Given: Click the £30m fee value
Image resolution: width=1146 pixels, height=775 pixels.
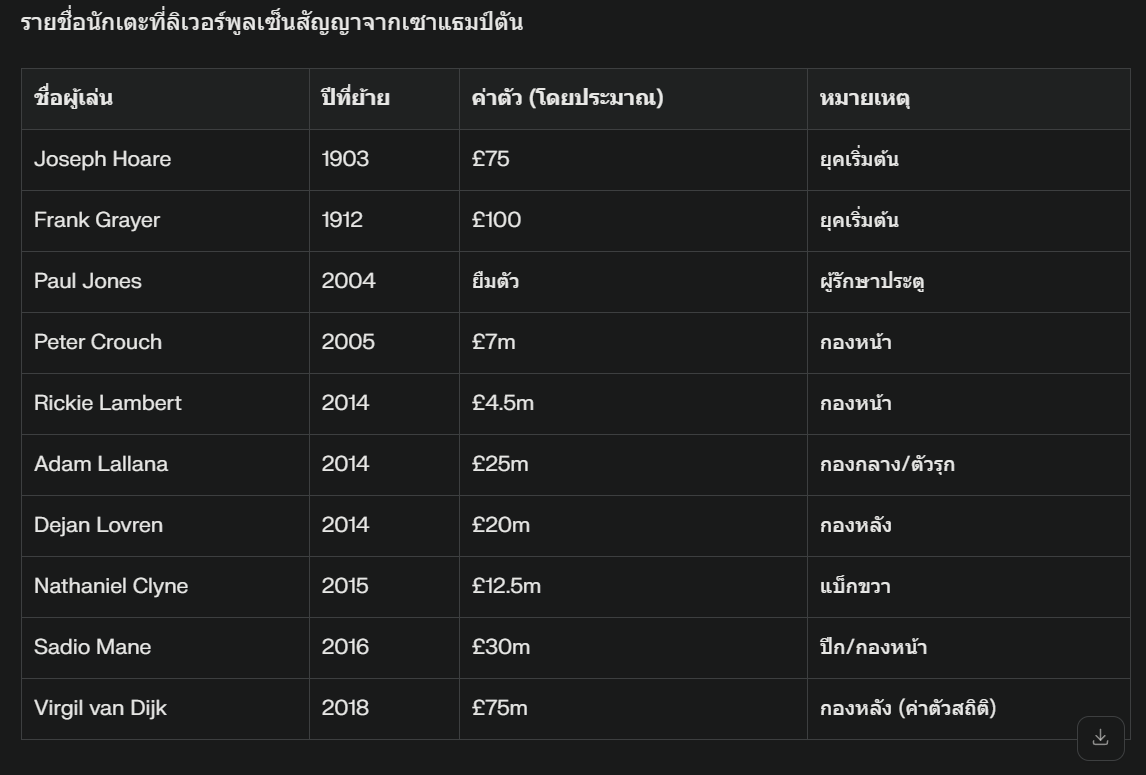Looking at the screenshot, I should pyautogui.click(x=501, y=647).
